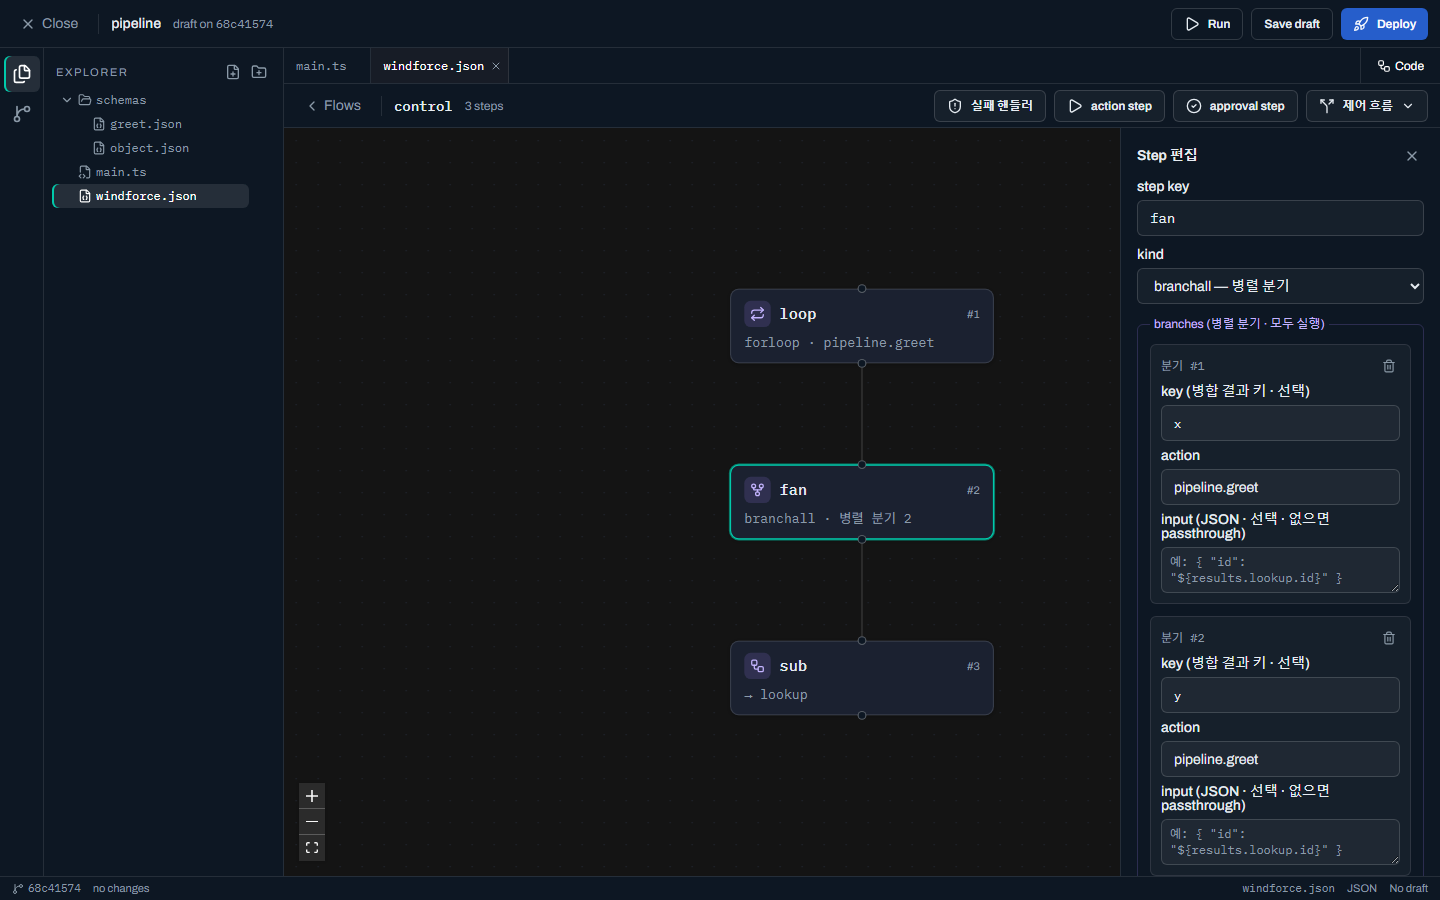
Task: Click the new folder icon in Explorer
Action: (x=259, y=72)
